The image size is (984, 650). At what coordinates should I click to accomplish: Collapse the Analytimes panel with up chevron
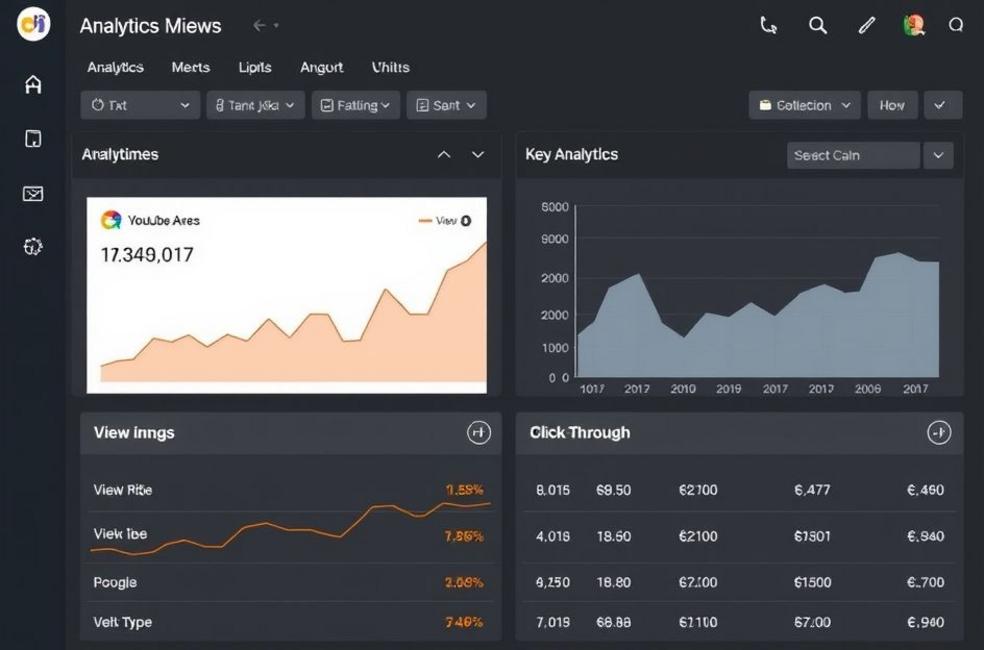(x=444, y=155)
